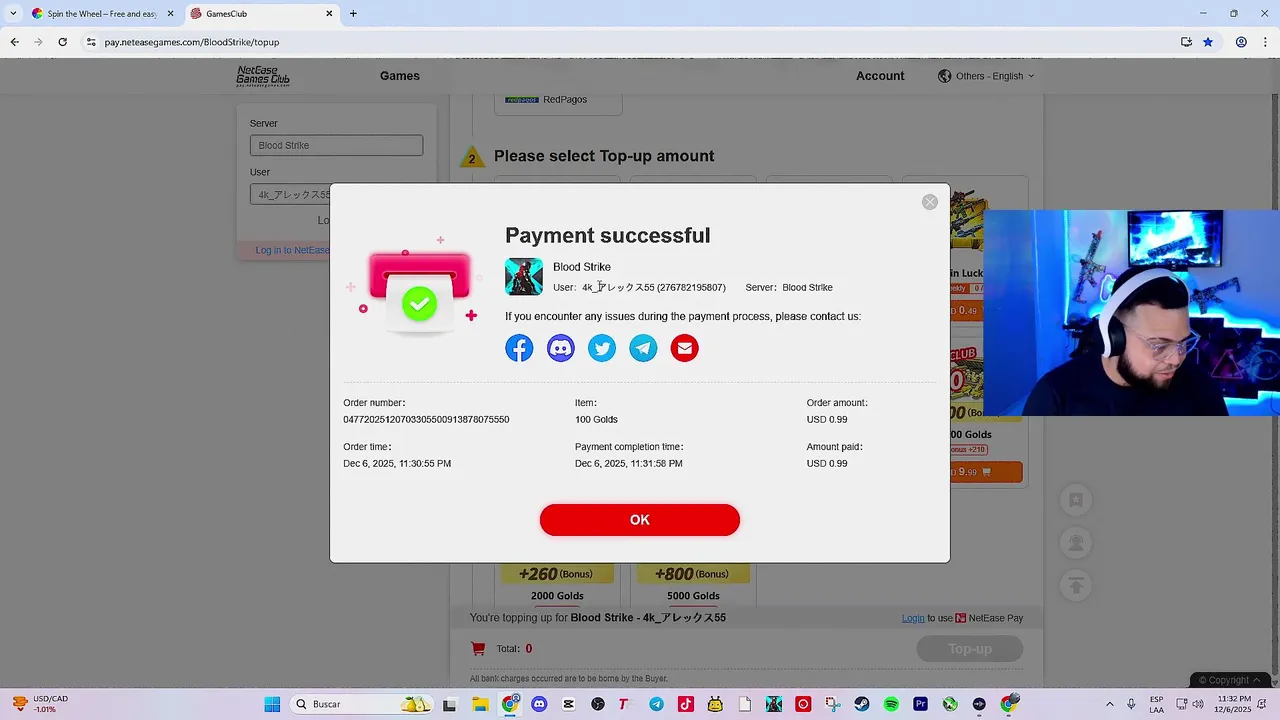
Task: Click the Server input field
Action: [x=336, y=145]
